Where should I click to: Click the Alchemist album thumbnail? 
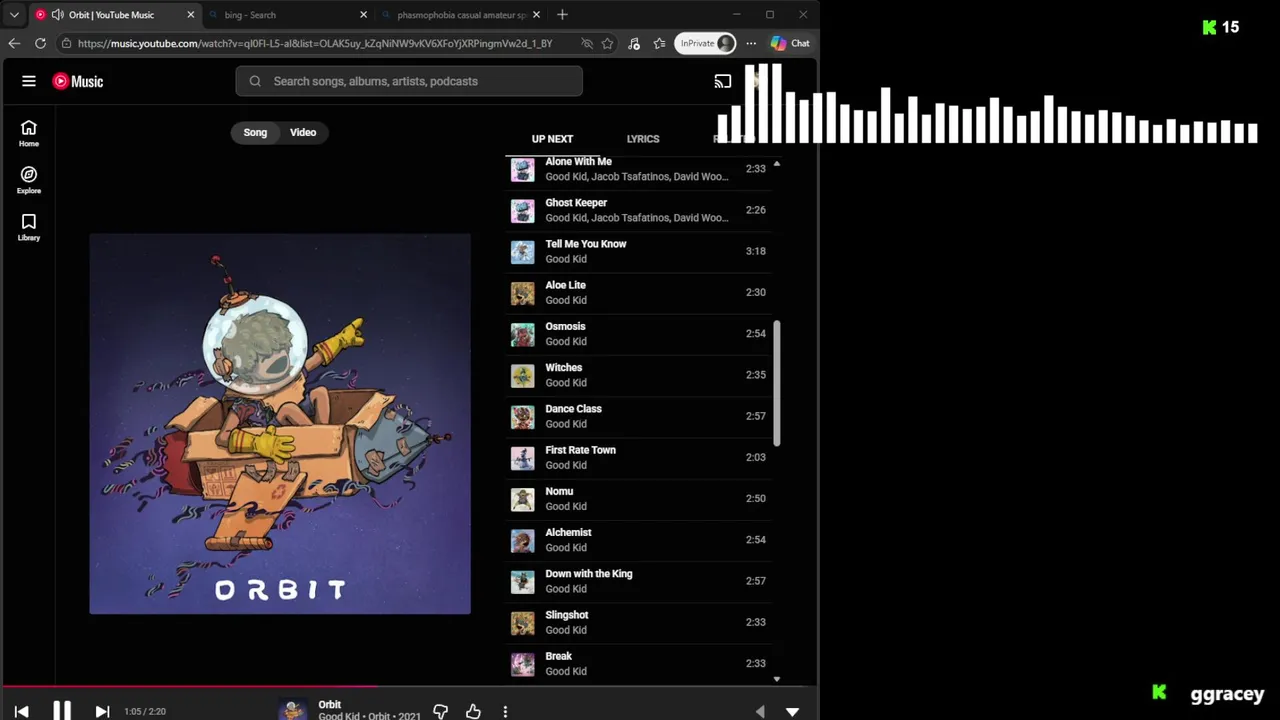523,540
